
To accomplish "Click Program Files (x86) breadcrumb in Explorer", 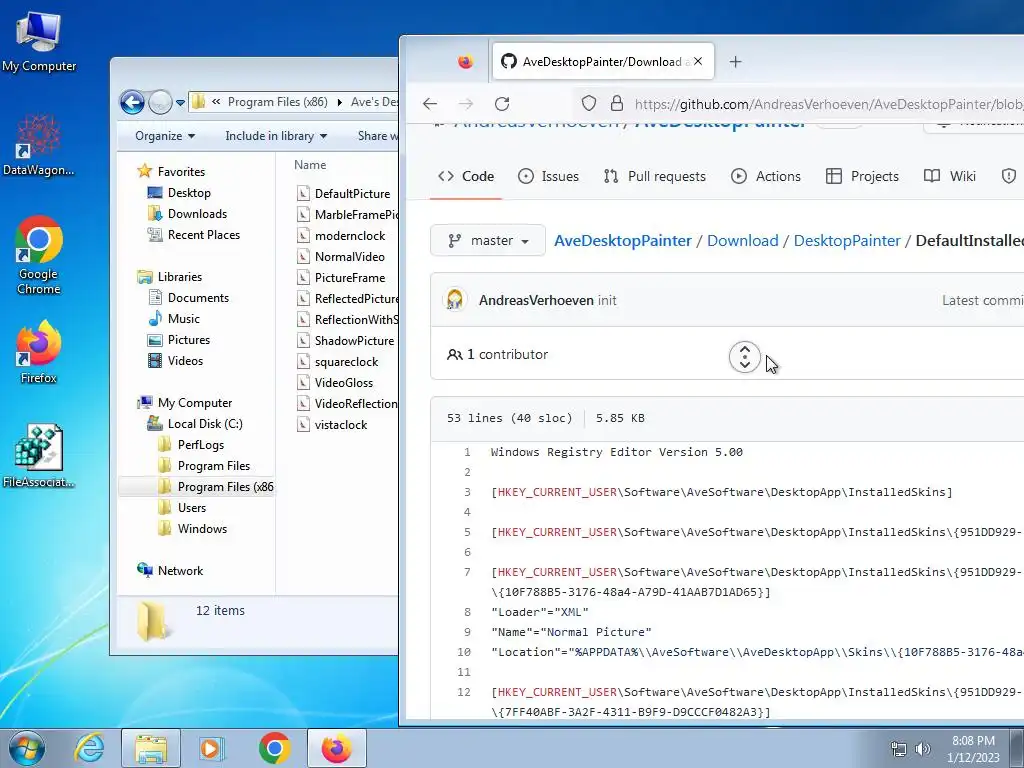I will pos(278,102).
